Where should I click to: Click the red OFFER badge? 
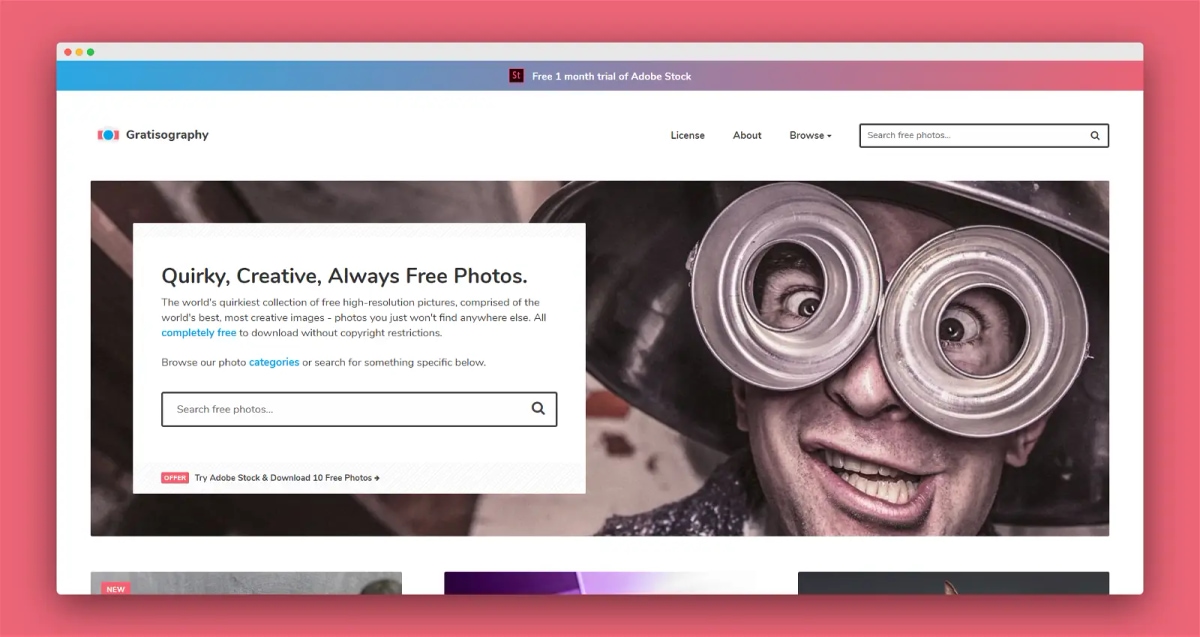pyautogui.click(x=175, y=478)
